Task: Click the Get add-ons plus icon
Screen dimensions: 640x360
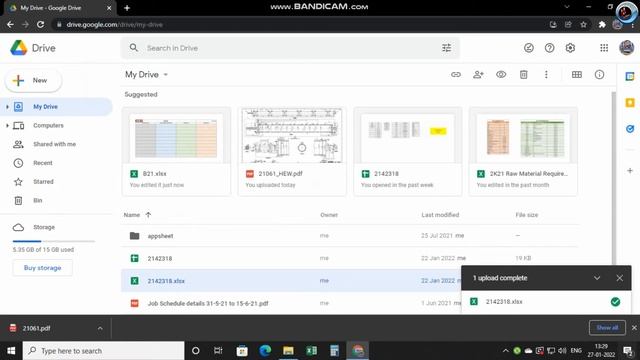Action: point(630,171)
